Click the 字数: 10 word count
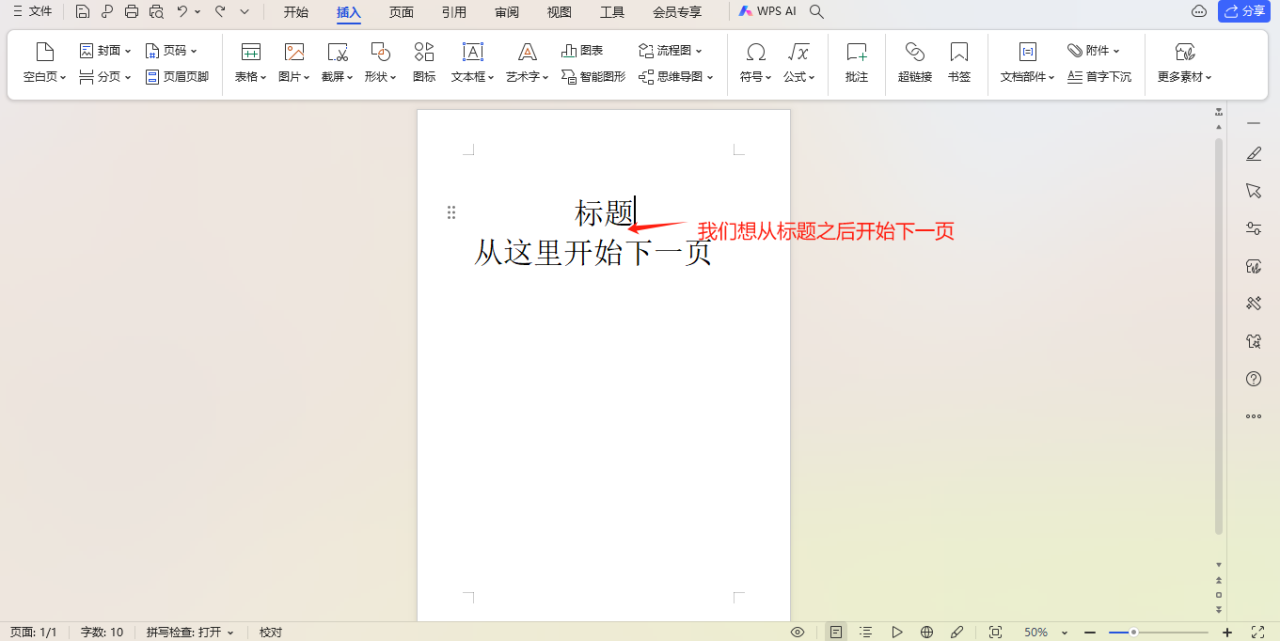This screenshot has width=1280, height=641. (102, 632)
